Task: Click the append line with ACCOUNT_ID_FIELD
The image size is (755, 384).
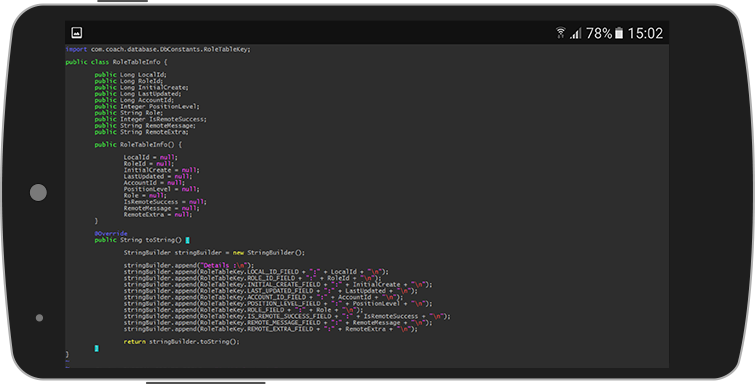Action: coord(263,297)
